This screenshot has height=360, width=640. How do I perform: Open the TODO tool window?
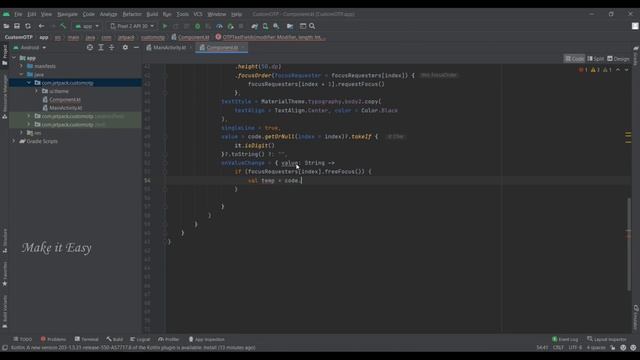click(22, 339)
